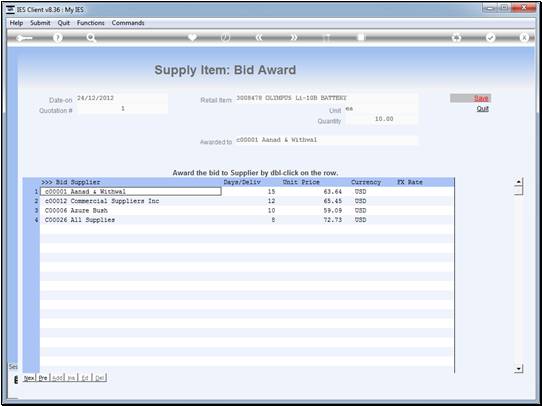The width and height of the screenshot is (542, 406).
Task: Click the checkmark submit icon
Action: [490, 38]
